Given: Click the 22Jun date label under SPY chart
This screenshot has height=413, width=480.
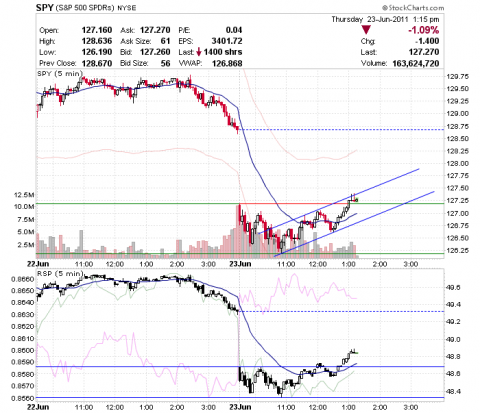Looking at the screenshot, I should pos(38,264).
